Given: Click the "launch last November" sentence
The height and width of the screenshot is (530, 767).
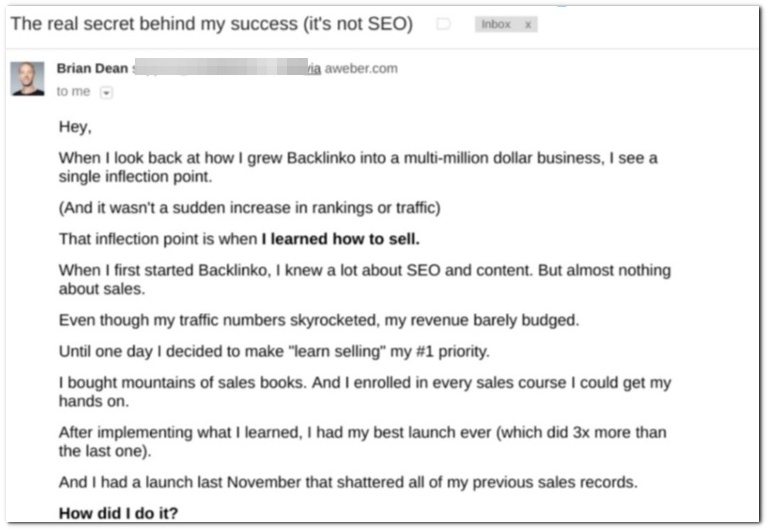Looking at the screenshot, I should click(x=347, y=482).
